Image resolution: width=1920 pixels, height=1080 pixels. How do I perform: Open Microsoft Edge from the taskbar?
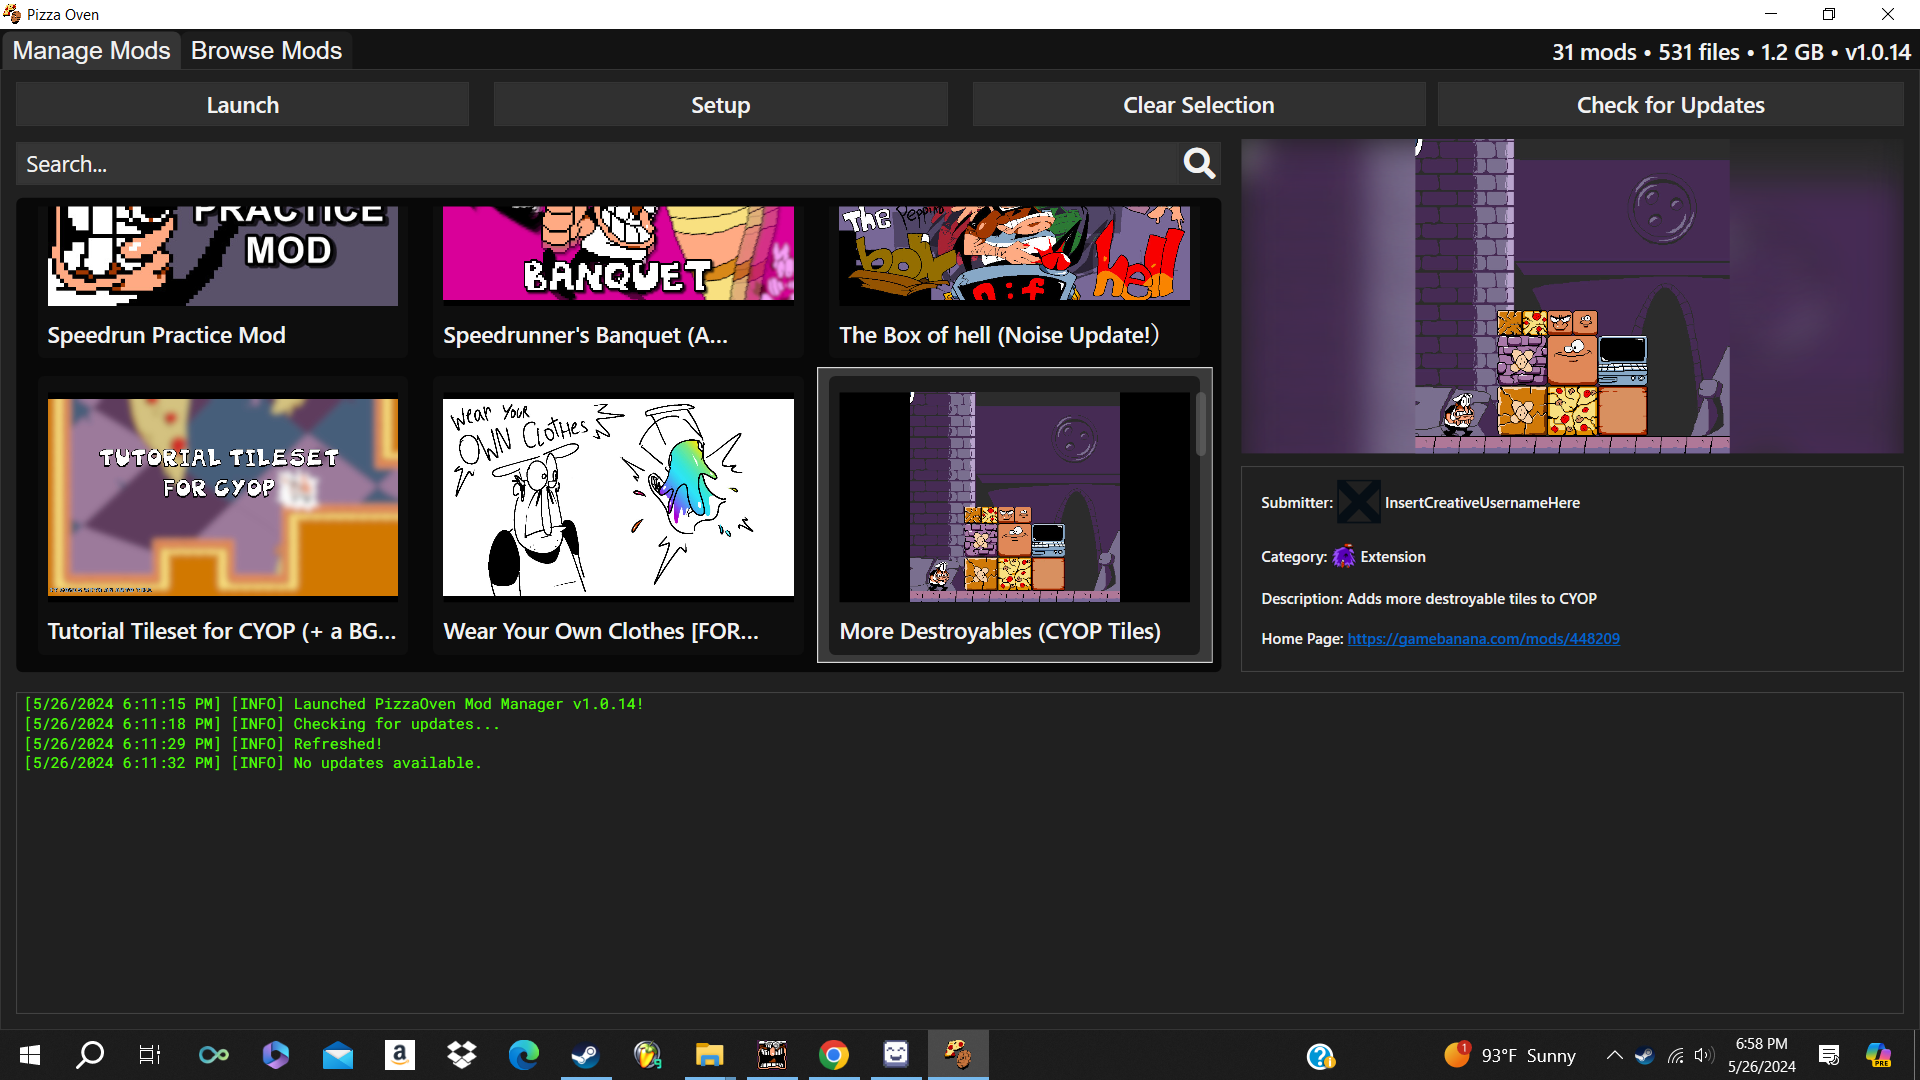523,1055
